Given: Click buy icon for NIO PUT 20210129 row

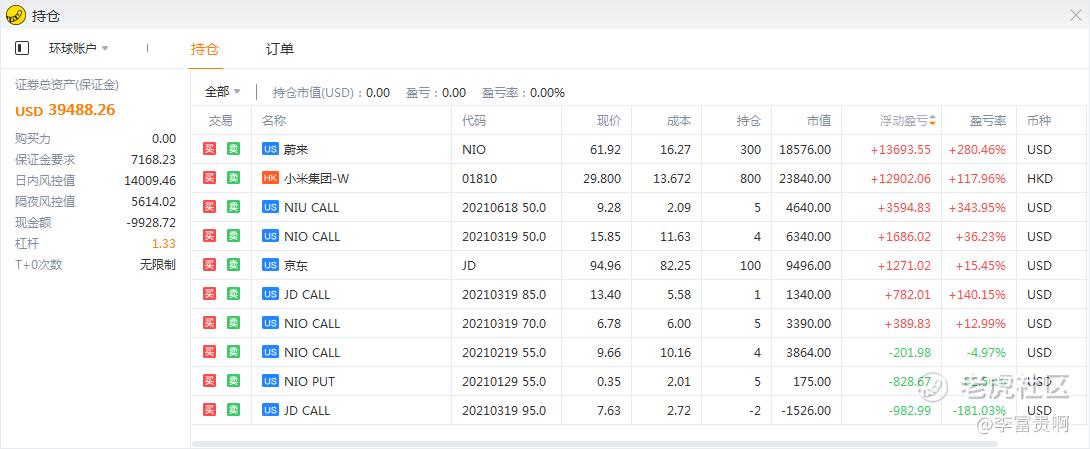Looking at the screenshot, I should pyautogui.click(x=209, y=381).
